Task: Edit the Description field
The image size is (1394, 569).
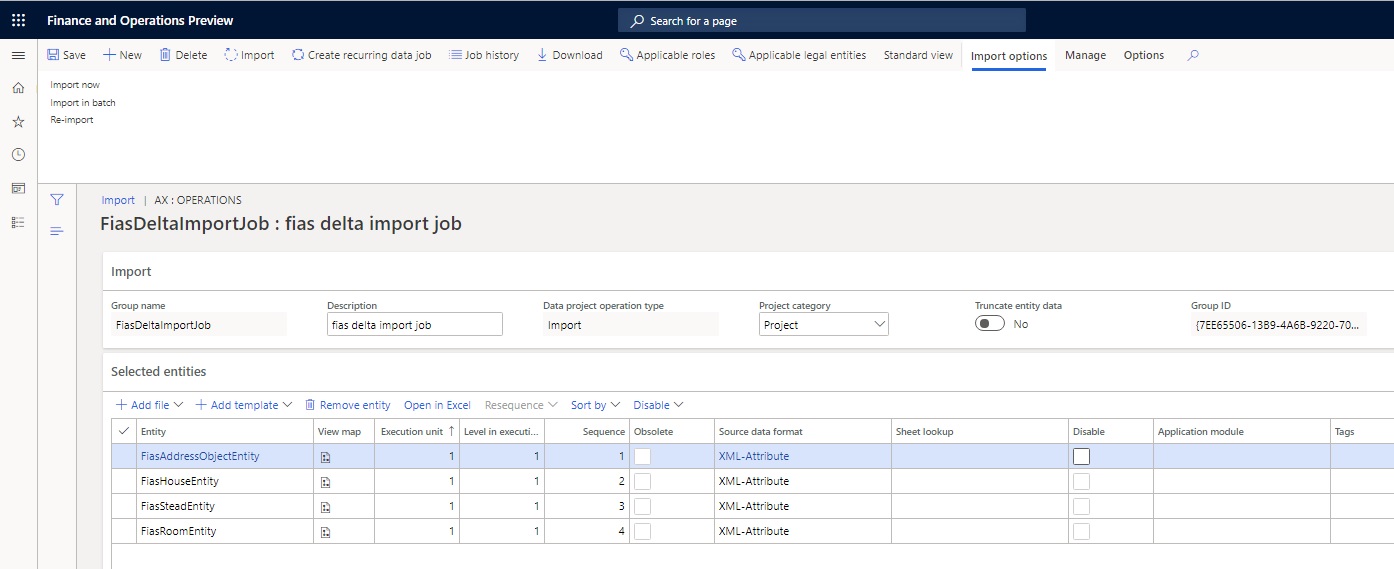Action: pos(414,324)
